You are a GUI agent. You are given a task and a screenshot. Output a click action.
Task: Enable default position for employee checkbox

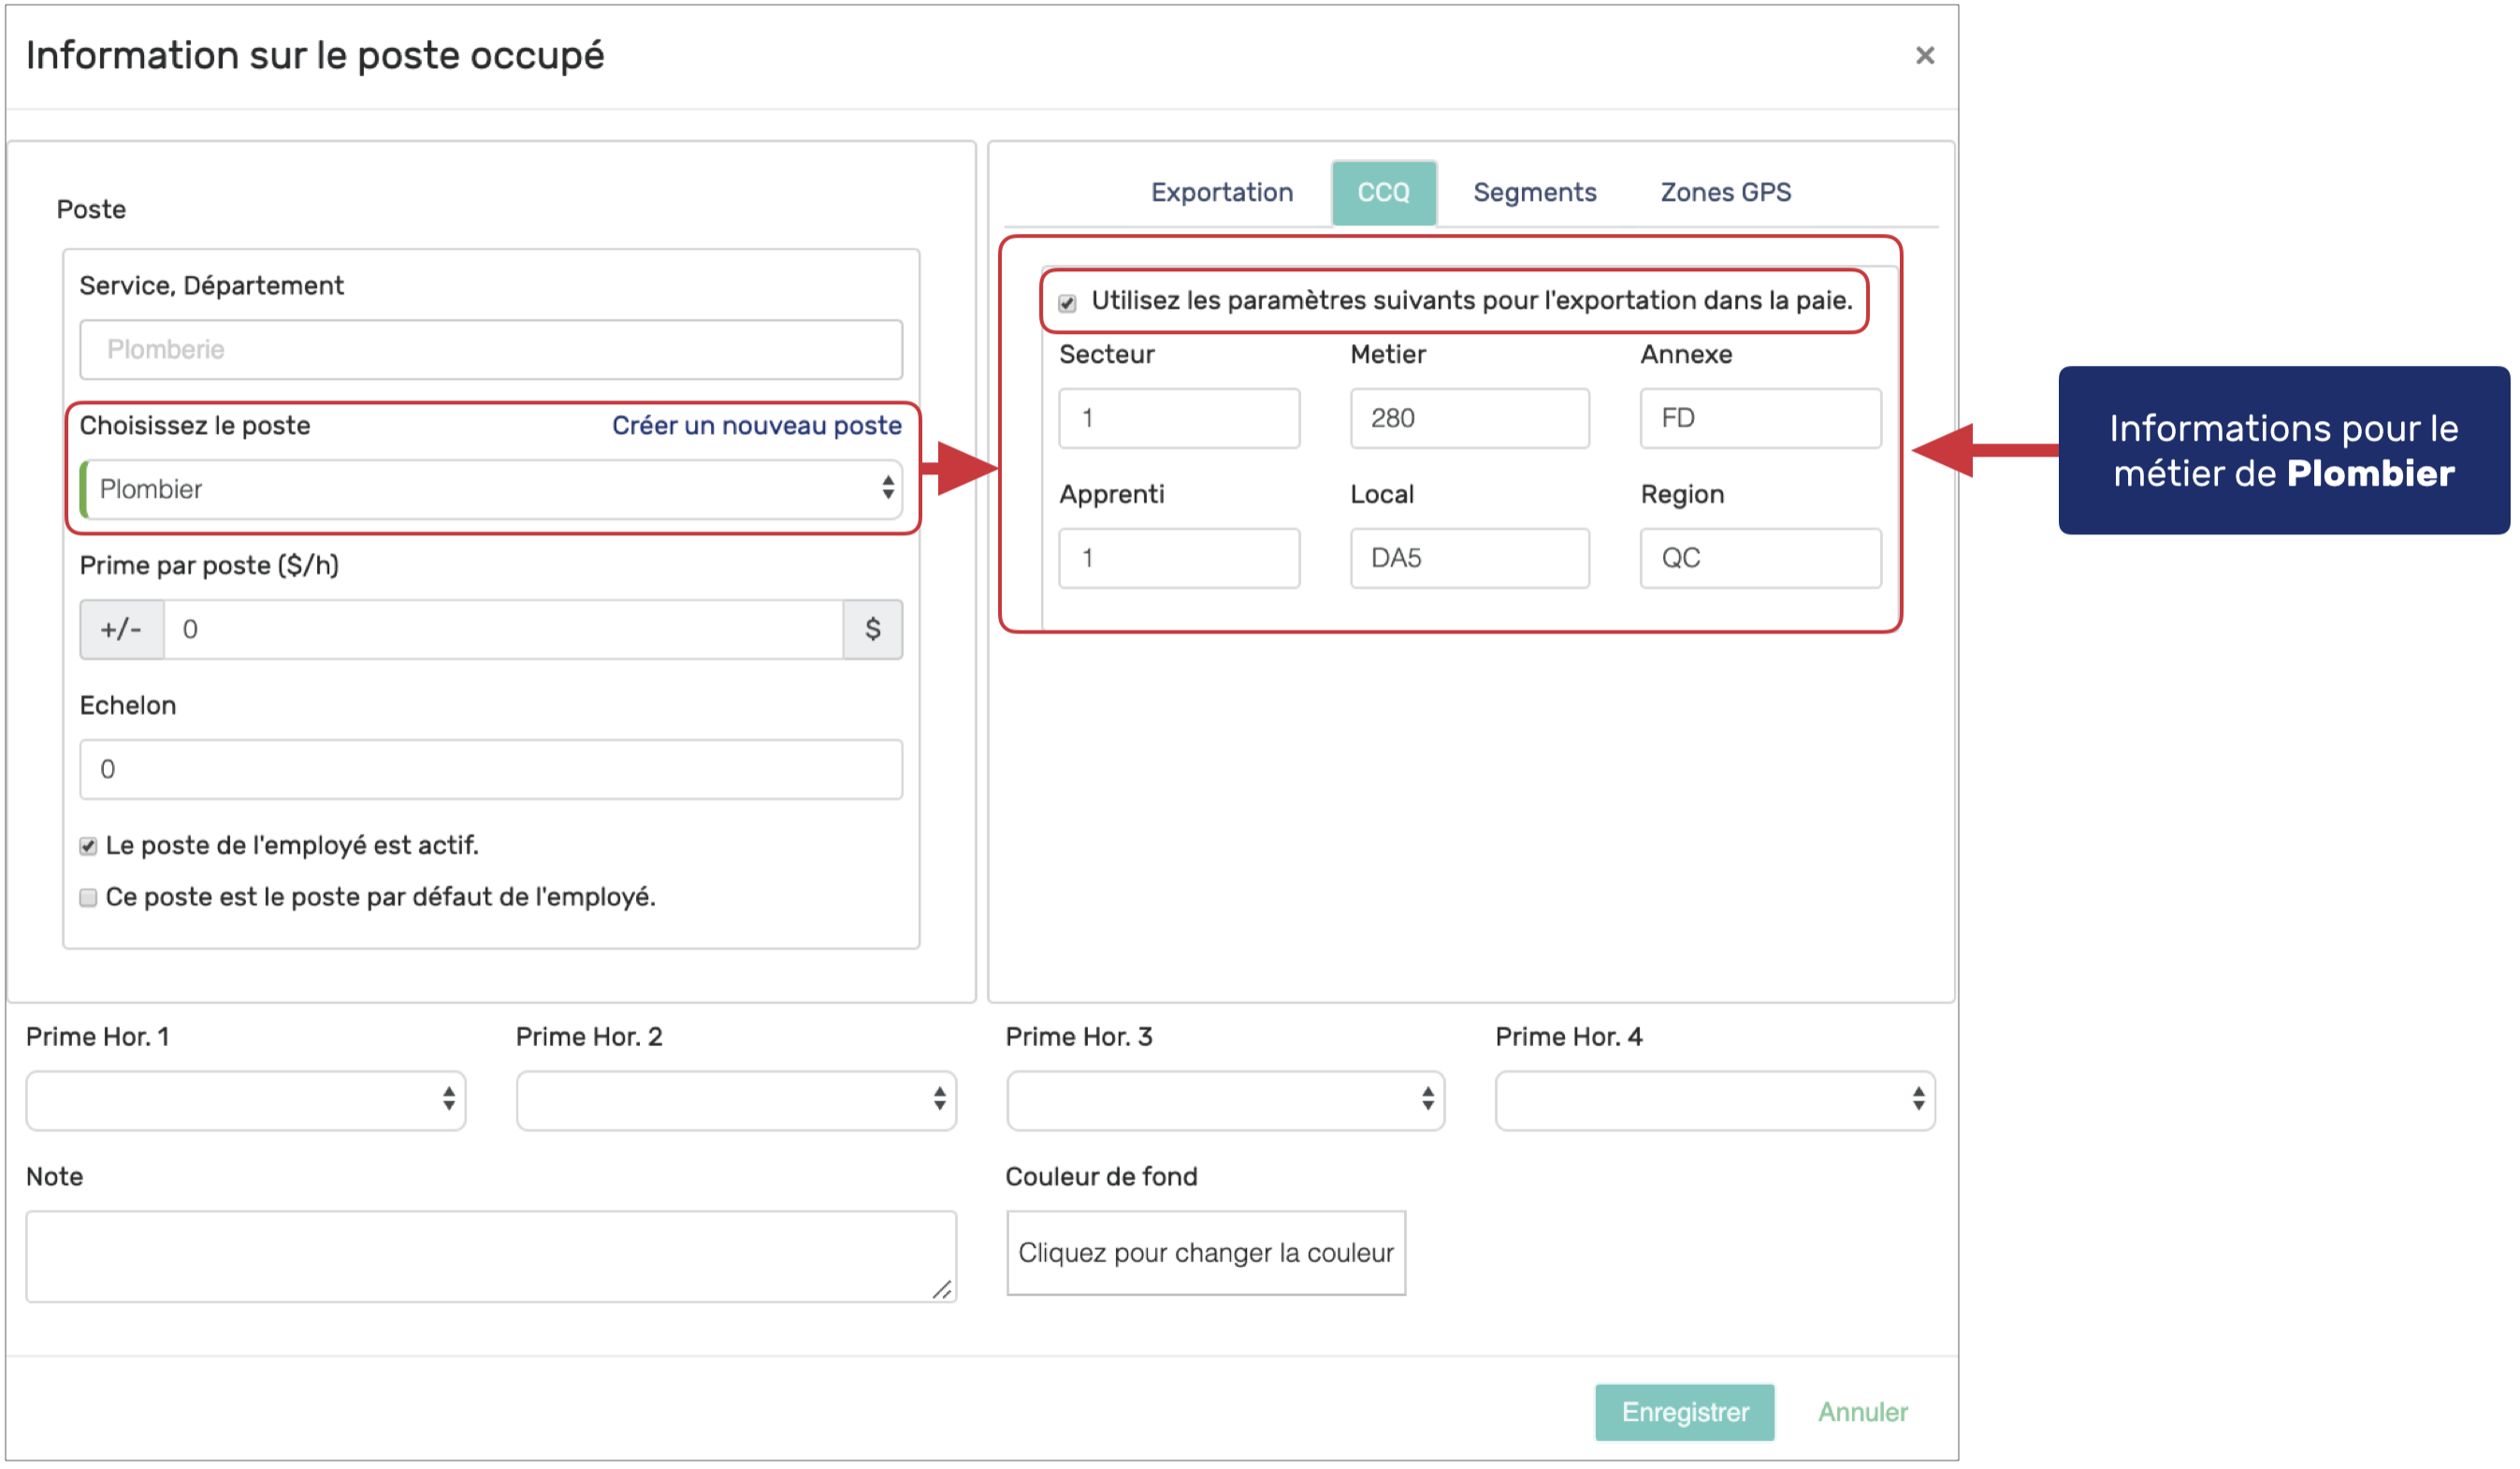coord(89,898)
